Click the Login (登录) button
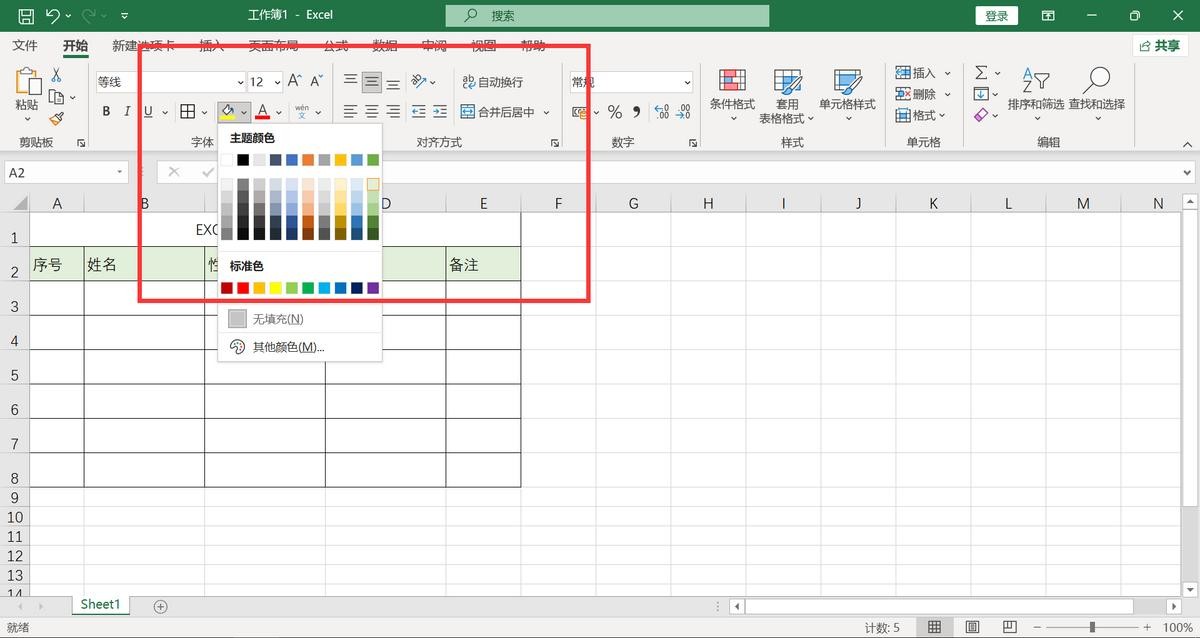 pos(996,16)
